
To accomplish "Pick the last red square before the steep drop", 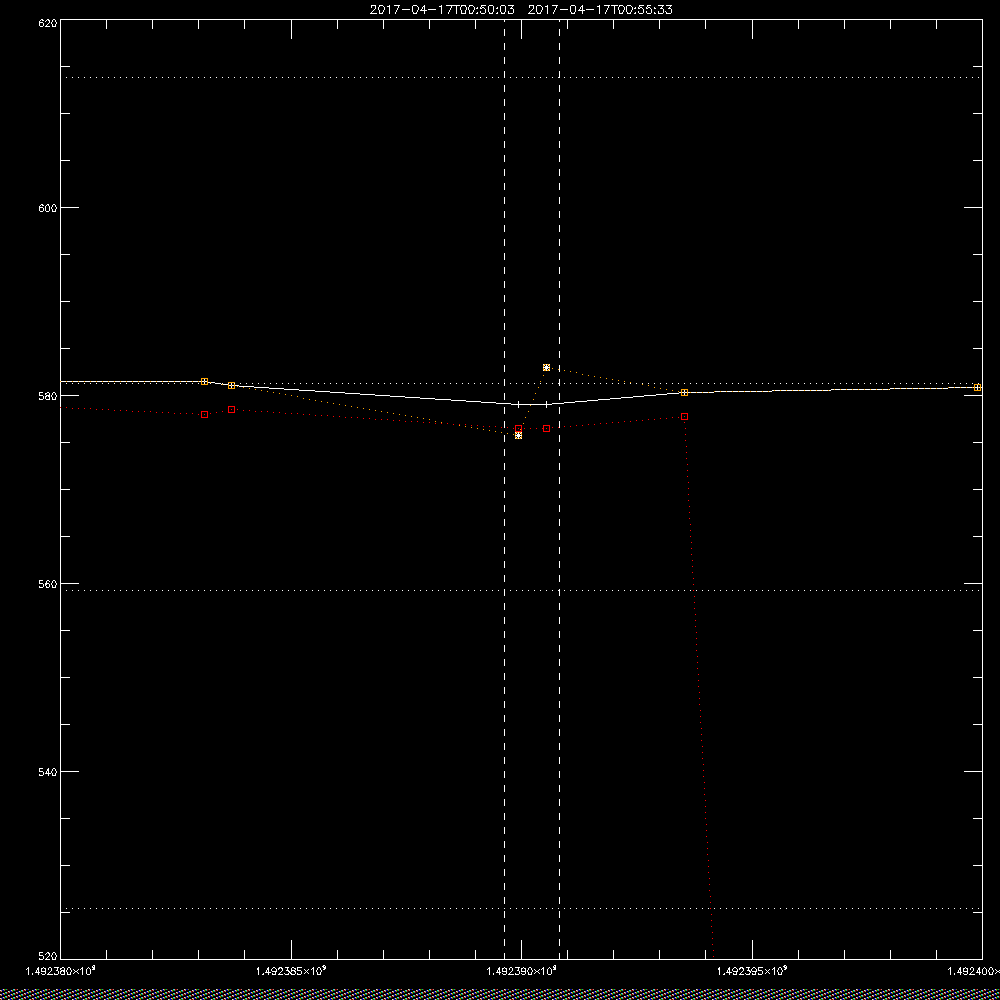I will pyautogui.click(x=684, y=416).
